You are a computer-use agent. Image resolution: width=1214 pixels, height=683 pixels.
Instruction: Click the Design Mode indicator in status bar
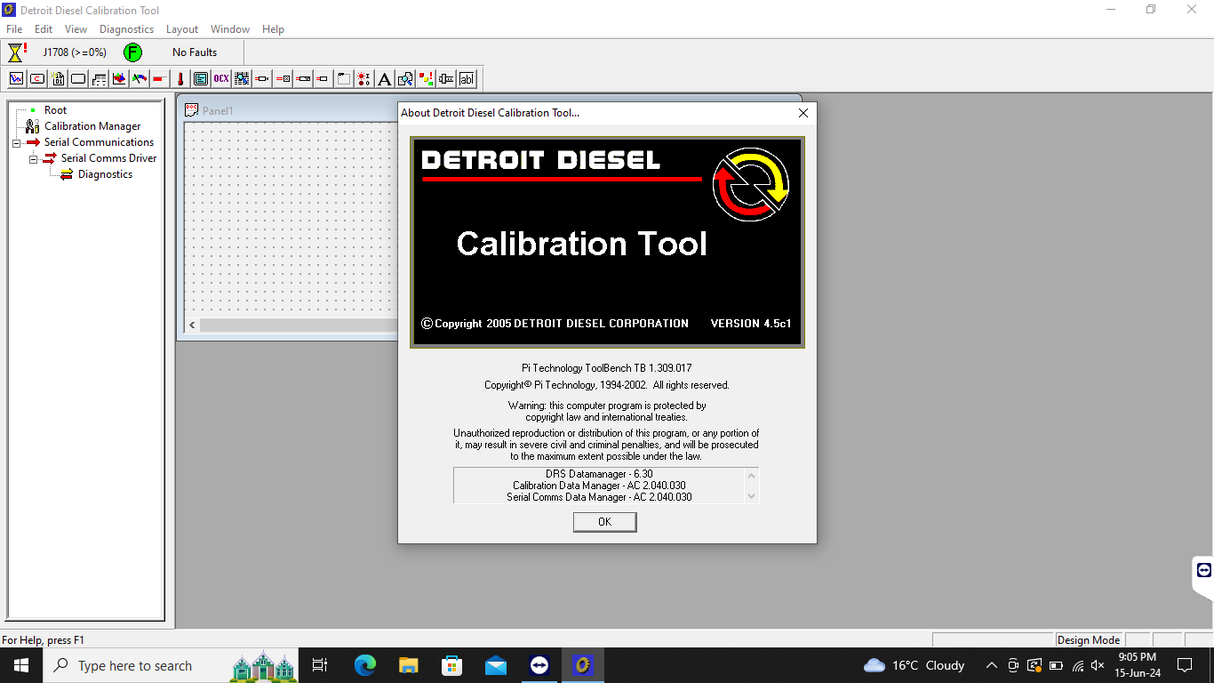1089,639
